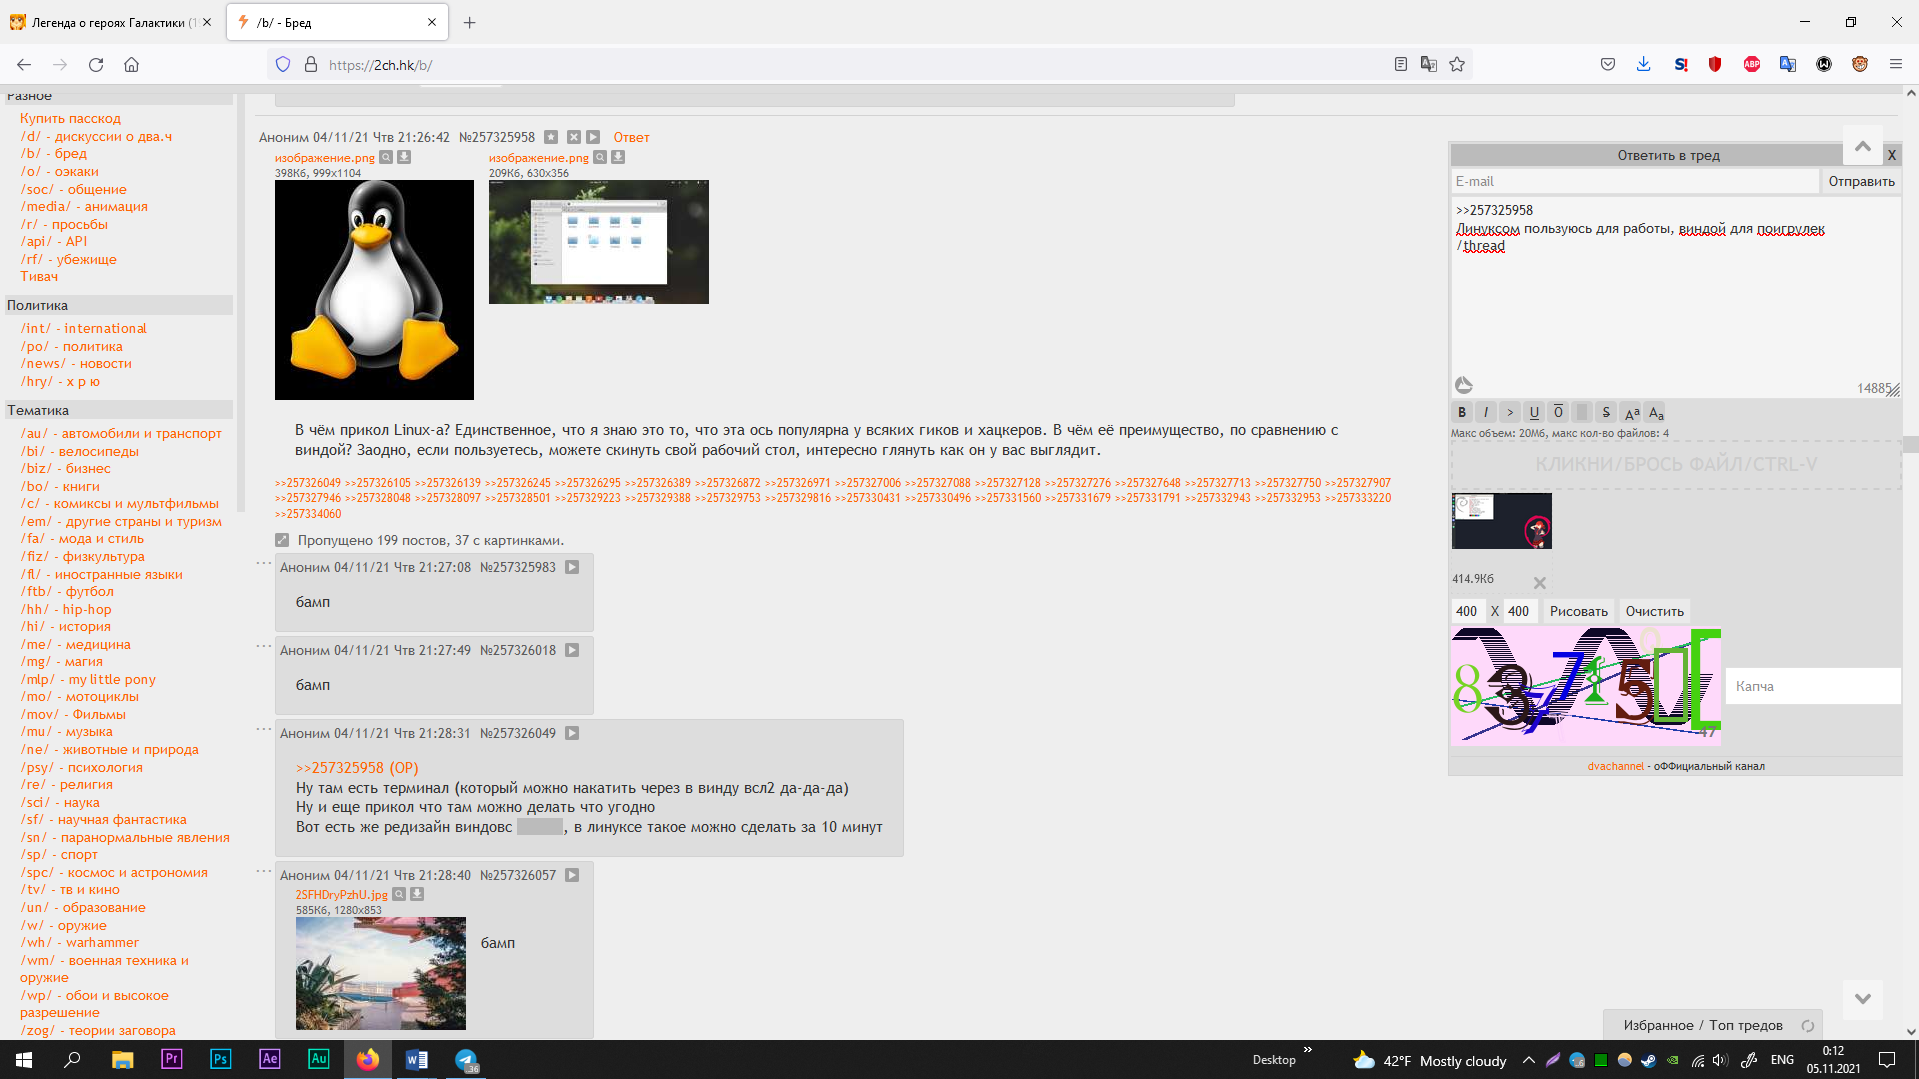This screenshot has width=1919, height=1079.
Task: Hide post №257325958 with the X icon
Action: (x=574, y=137)
